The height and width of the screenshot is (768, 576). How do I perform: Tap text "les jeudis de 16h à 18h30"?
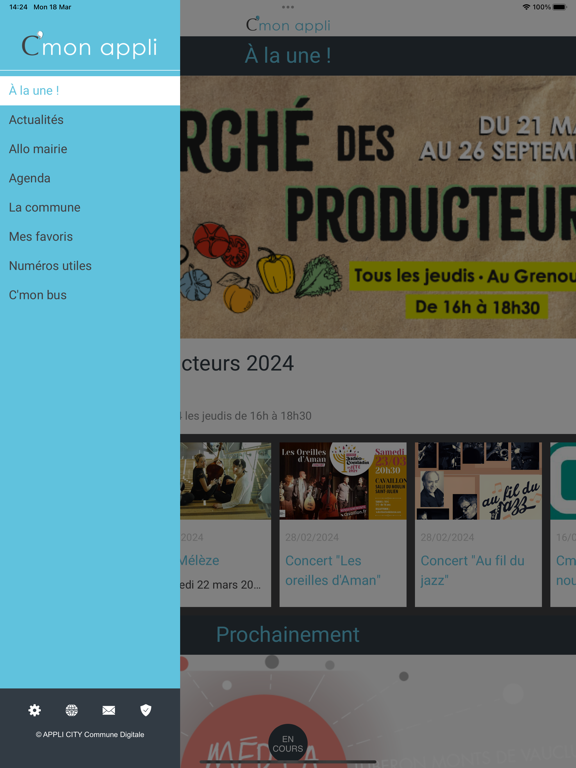[x=248, y=416]
